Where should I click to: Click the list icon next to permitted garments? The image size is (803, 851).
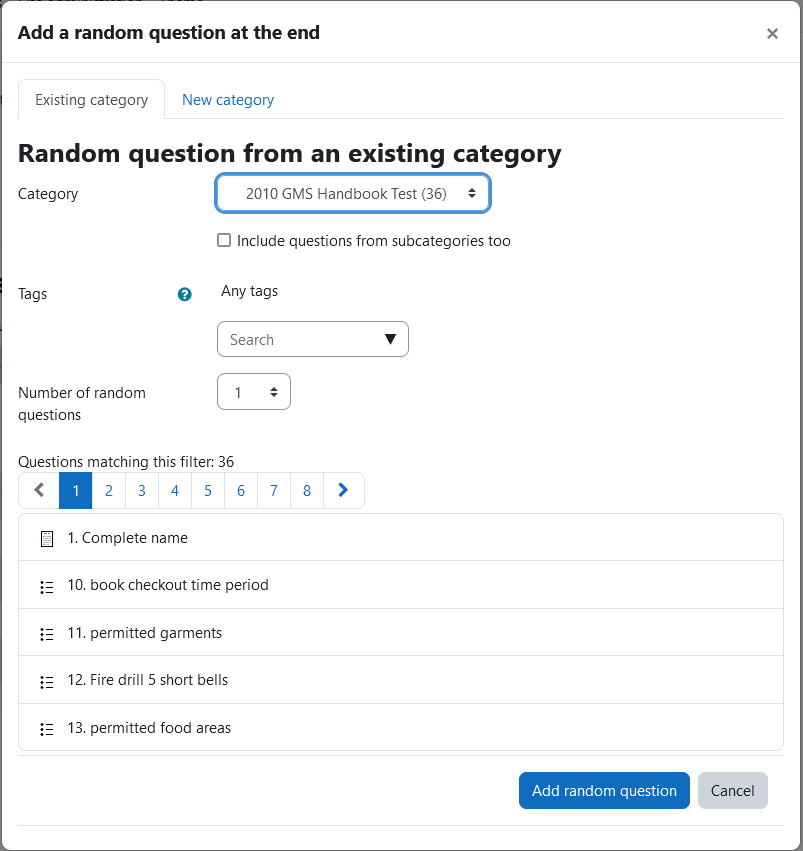pyautogui.click(x=47, y=634)
